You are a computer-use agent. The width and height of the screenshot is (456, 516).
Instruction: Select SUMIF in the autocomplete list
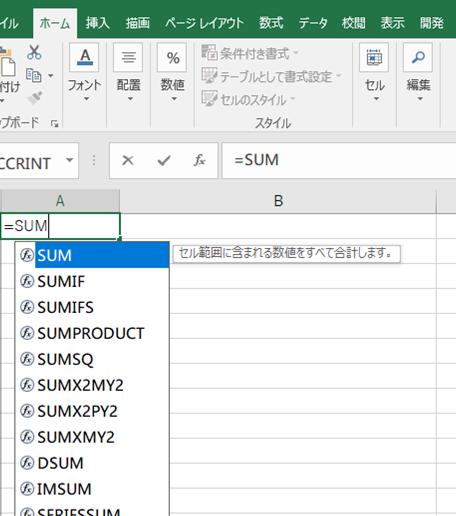[92, 281]
